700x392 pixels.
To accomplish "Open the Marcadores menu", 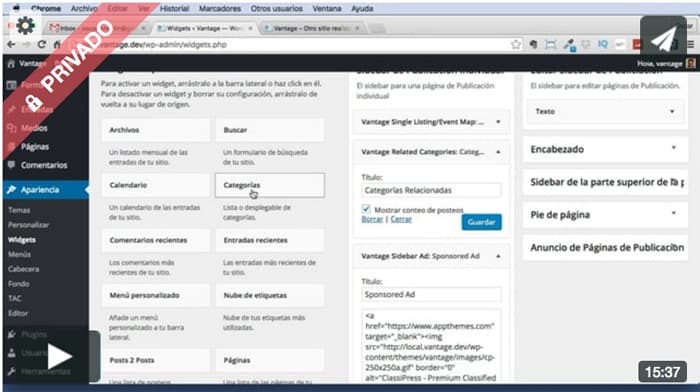I will [x=220, y=8].
